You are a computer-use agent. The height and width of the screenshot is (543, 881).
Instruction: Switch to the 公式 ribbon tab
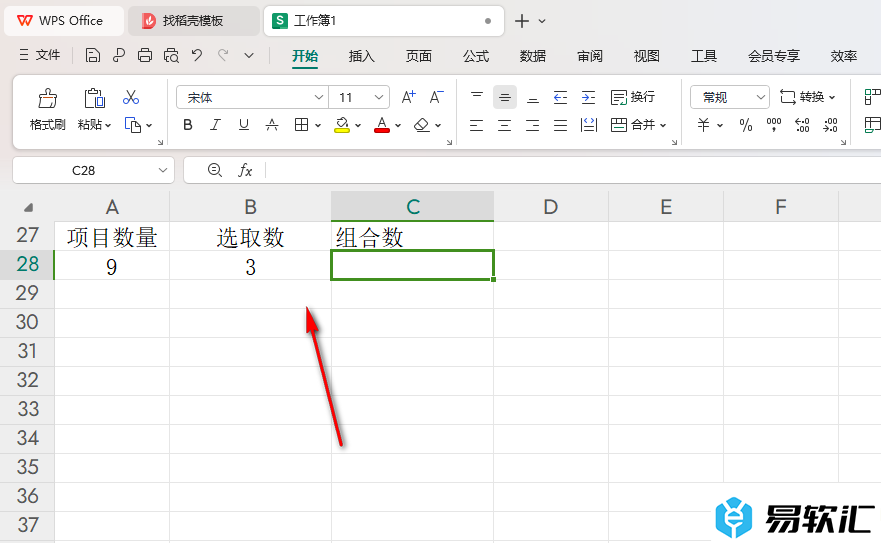476,56
